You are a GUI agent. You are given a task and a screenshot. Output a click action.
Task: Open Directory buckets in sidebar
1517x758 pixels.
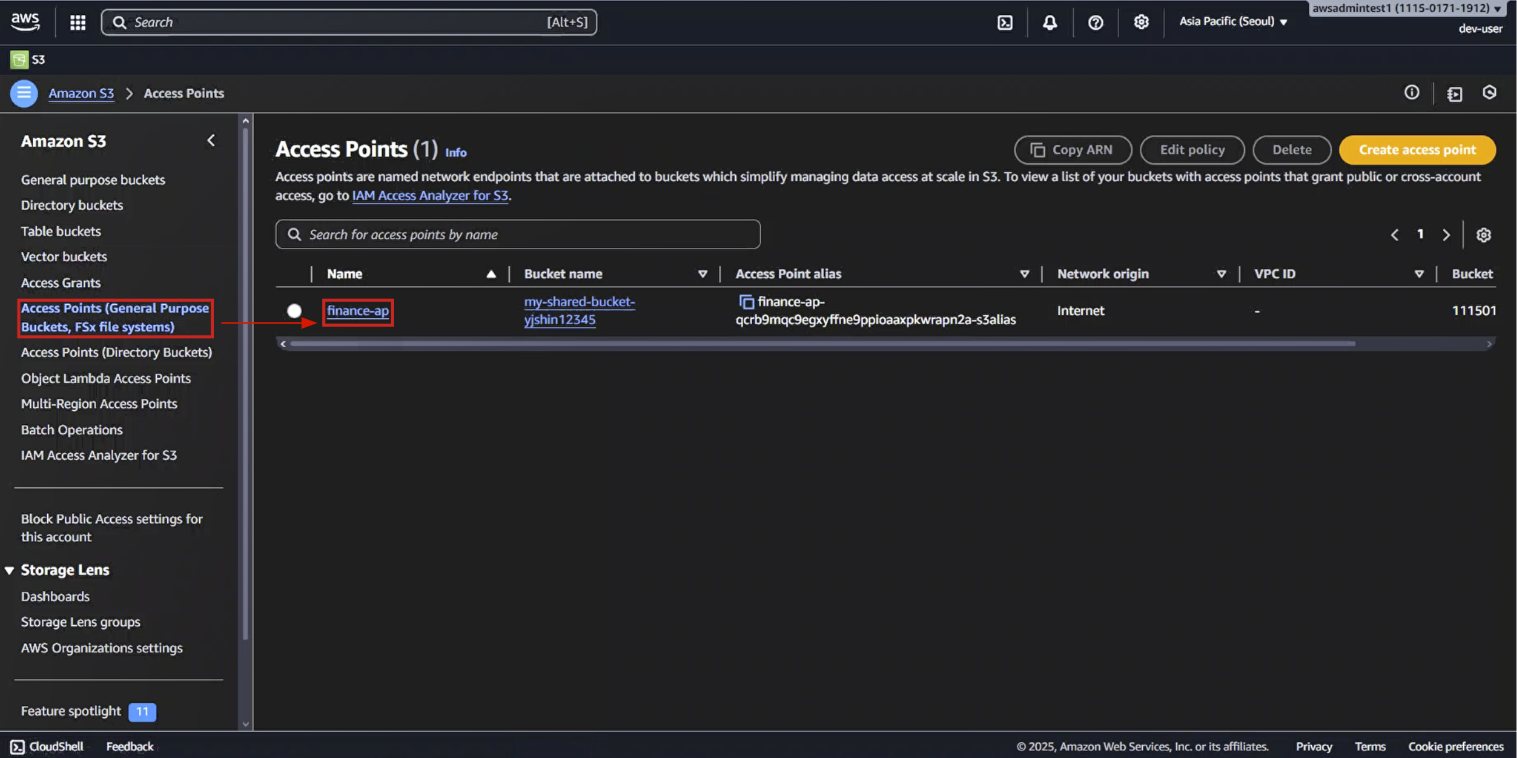[x=72, y=205]
